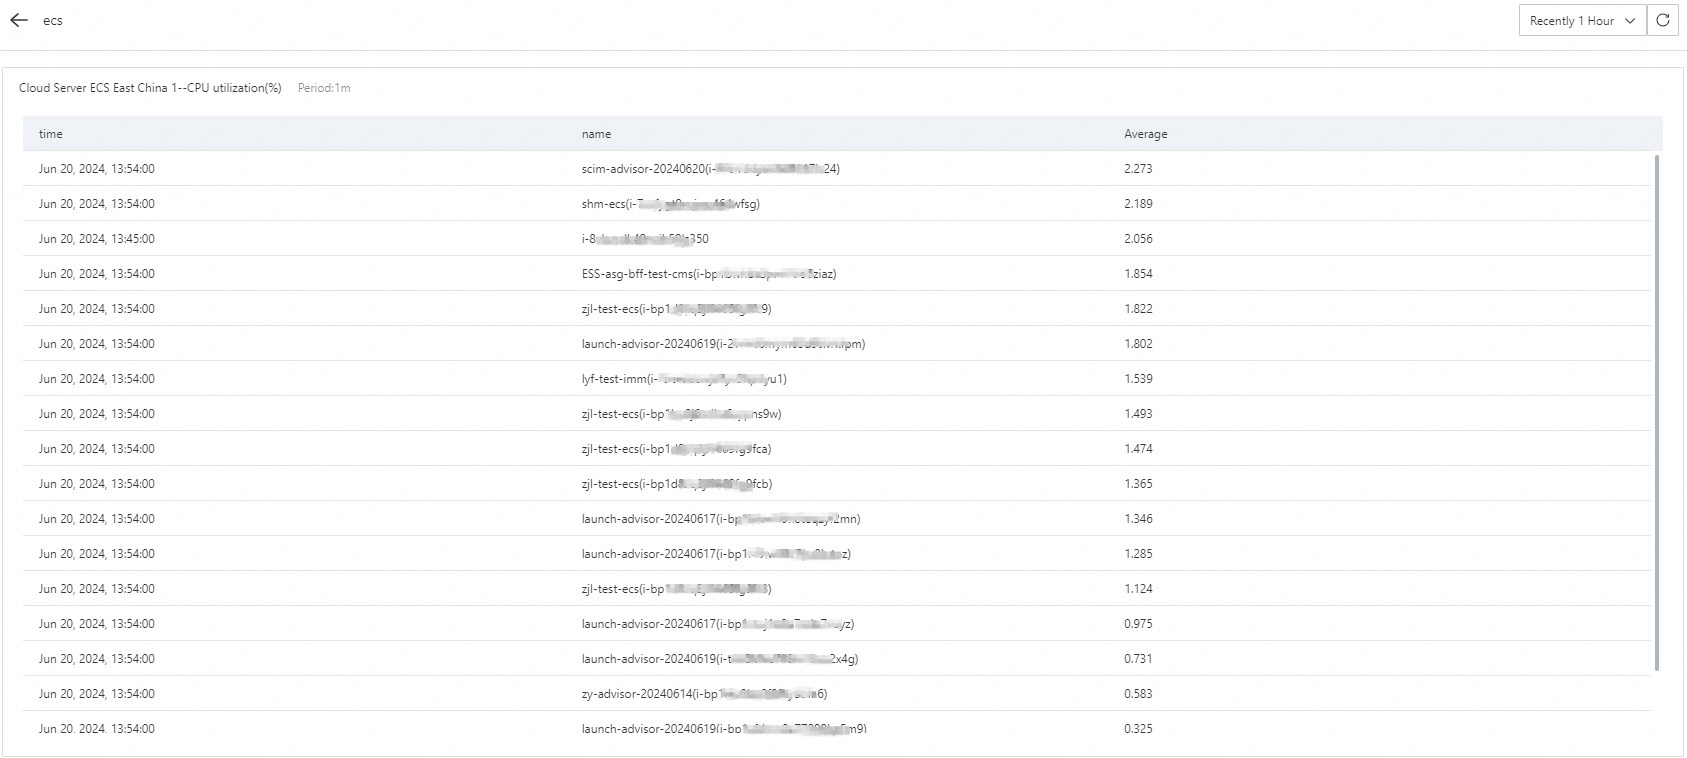Select launch-advisor-20240619 row ending in 2x4g)
The width and height of the screenshot is (1687, 758).
click(x=720, y=659)
